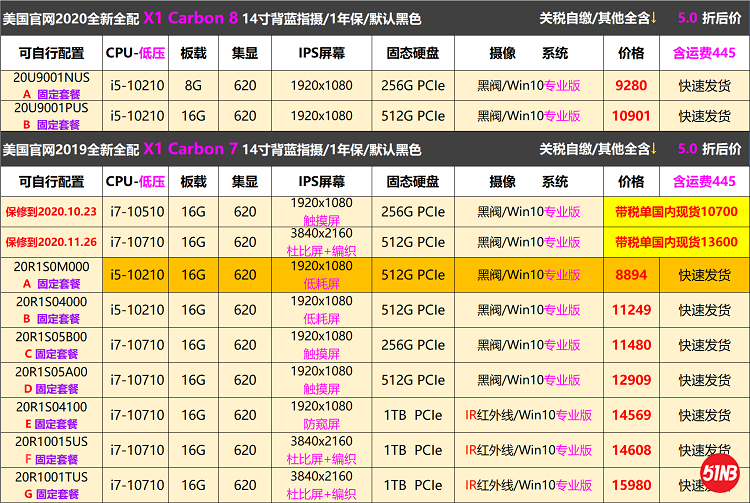Click the down arrow after 其他全含

click(x=654, y=17)
